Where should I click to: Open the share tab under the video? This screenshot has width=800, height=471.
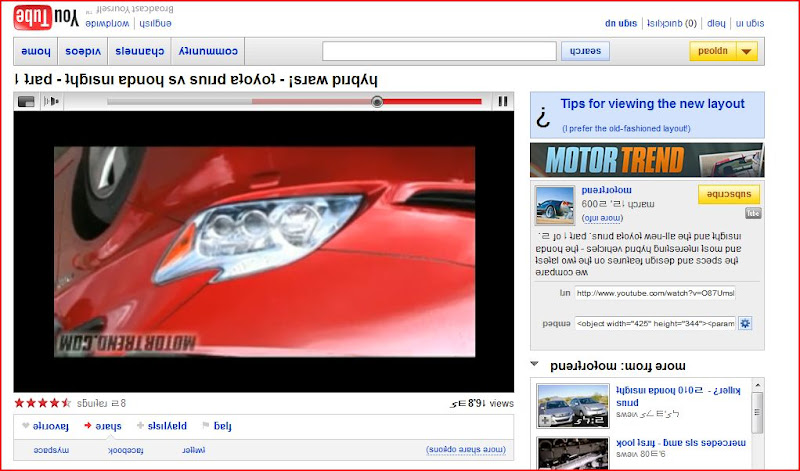click(108, 426)
